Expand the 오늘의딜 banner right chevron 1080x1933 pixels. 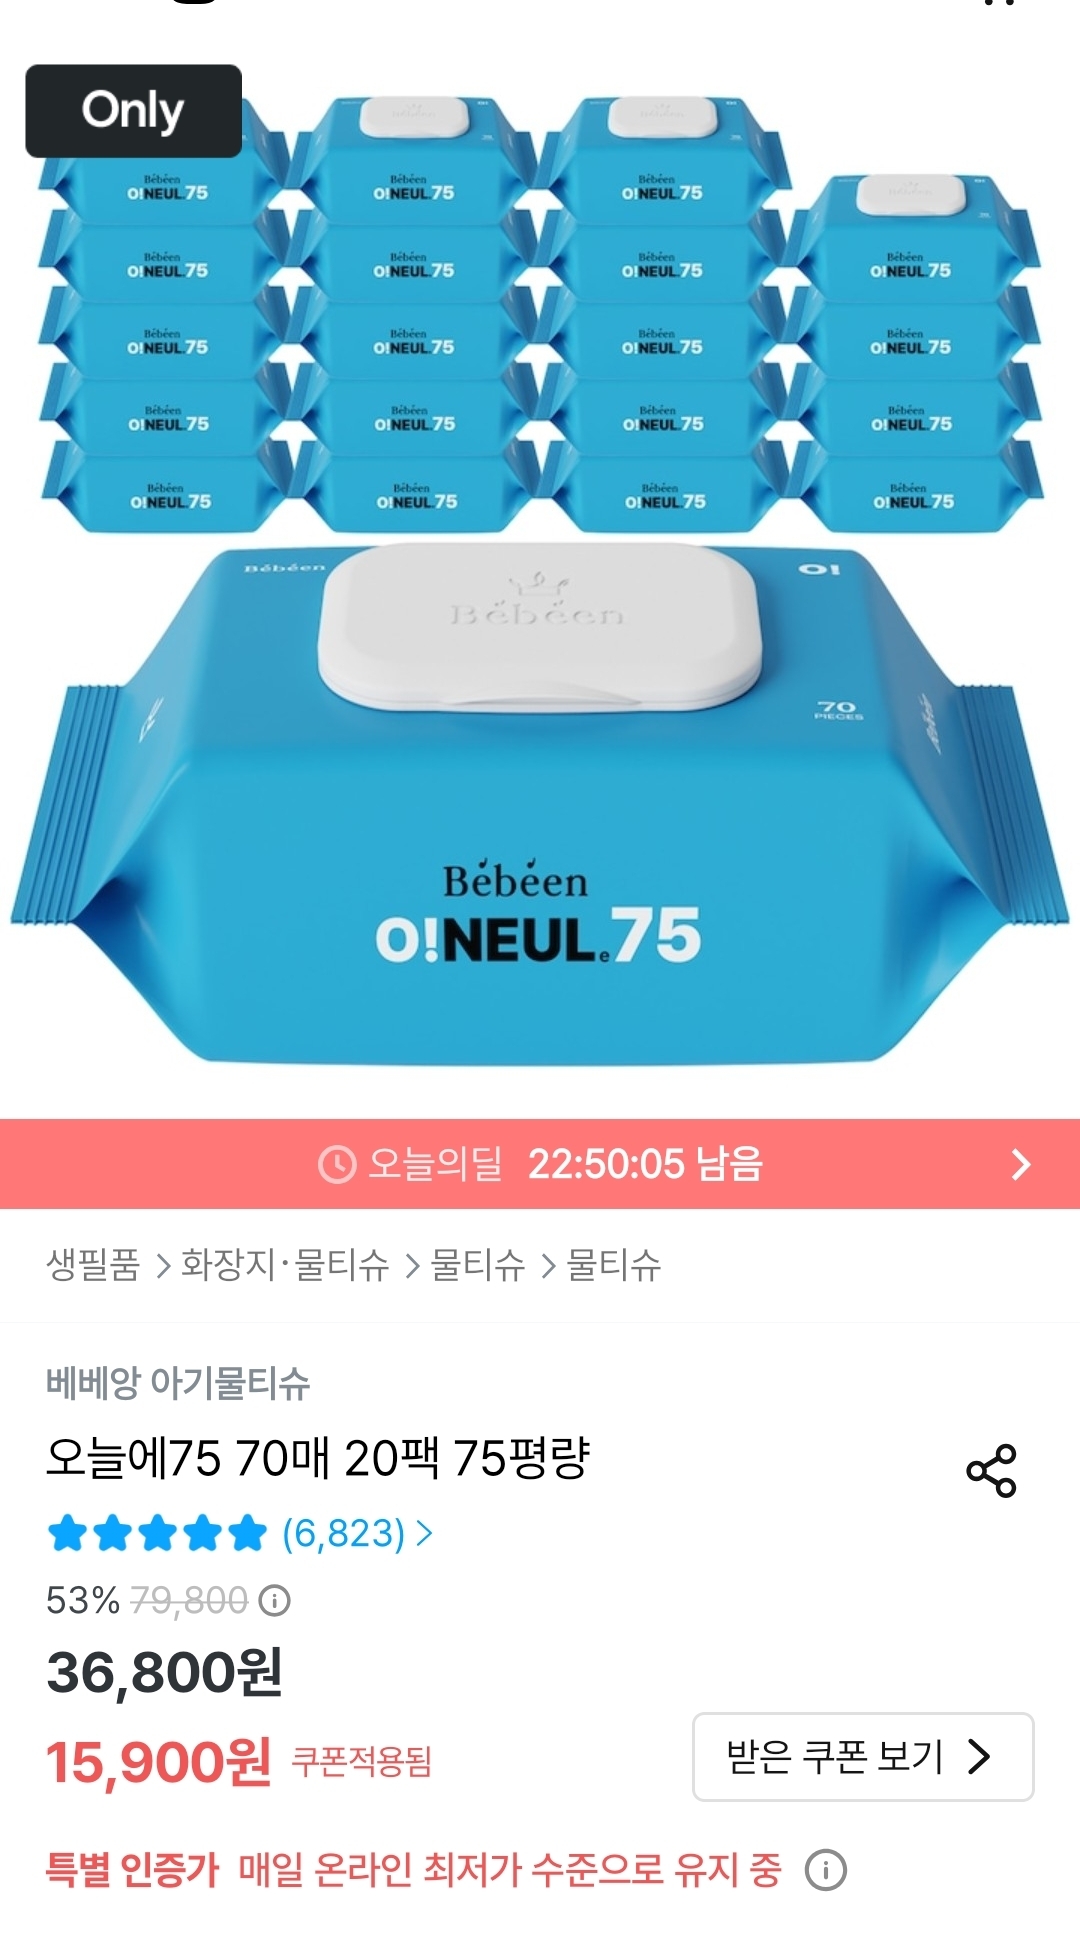point(1020,1164)
